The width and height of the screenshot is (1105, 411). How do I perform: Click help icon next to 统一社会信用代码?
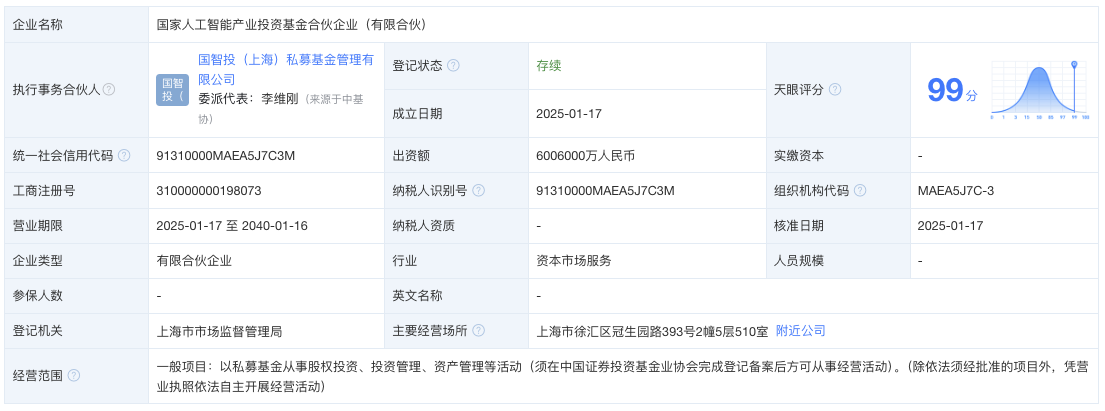click(x=124, y=156)
